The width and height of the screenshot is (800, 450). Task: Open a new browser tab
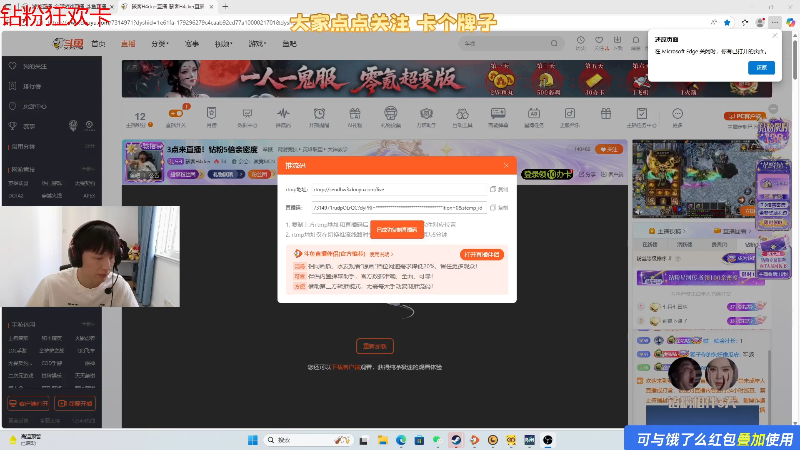tap(225, 7)
